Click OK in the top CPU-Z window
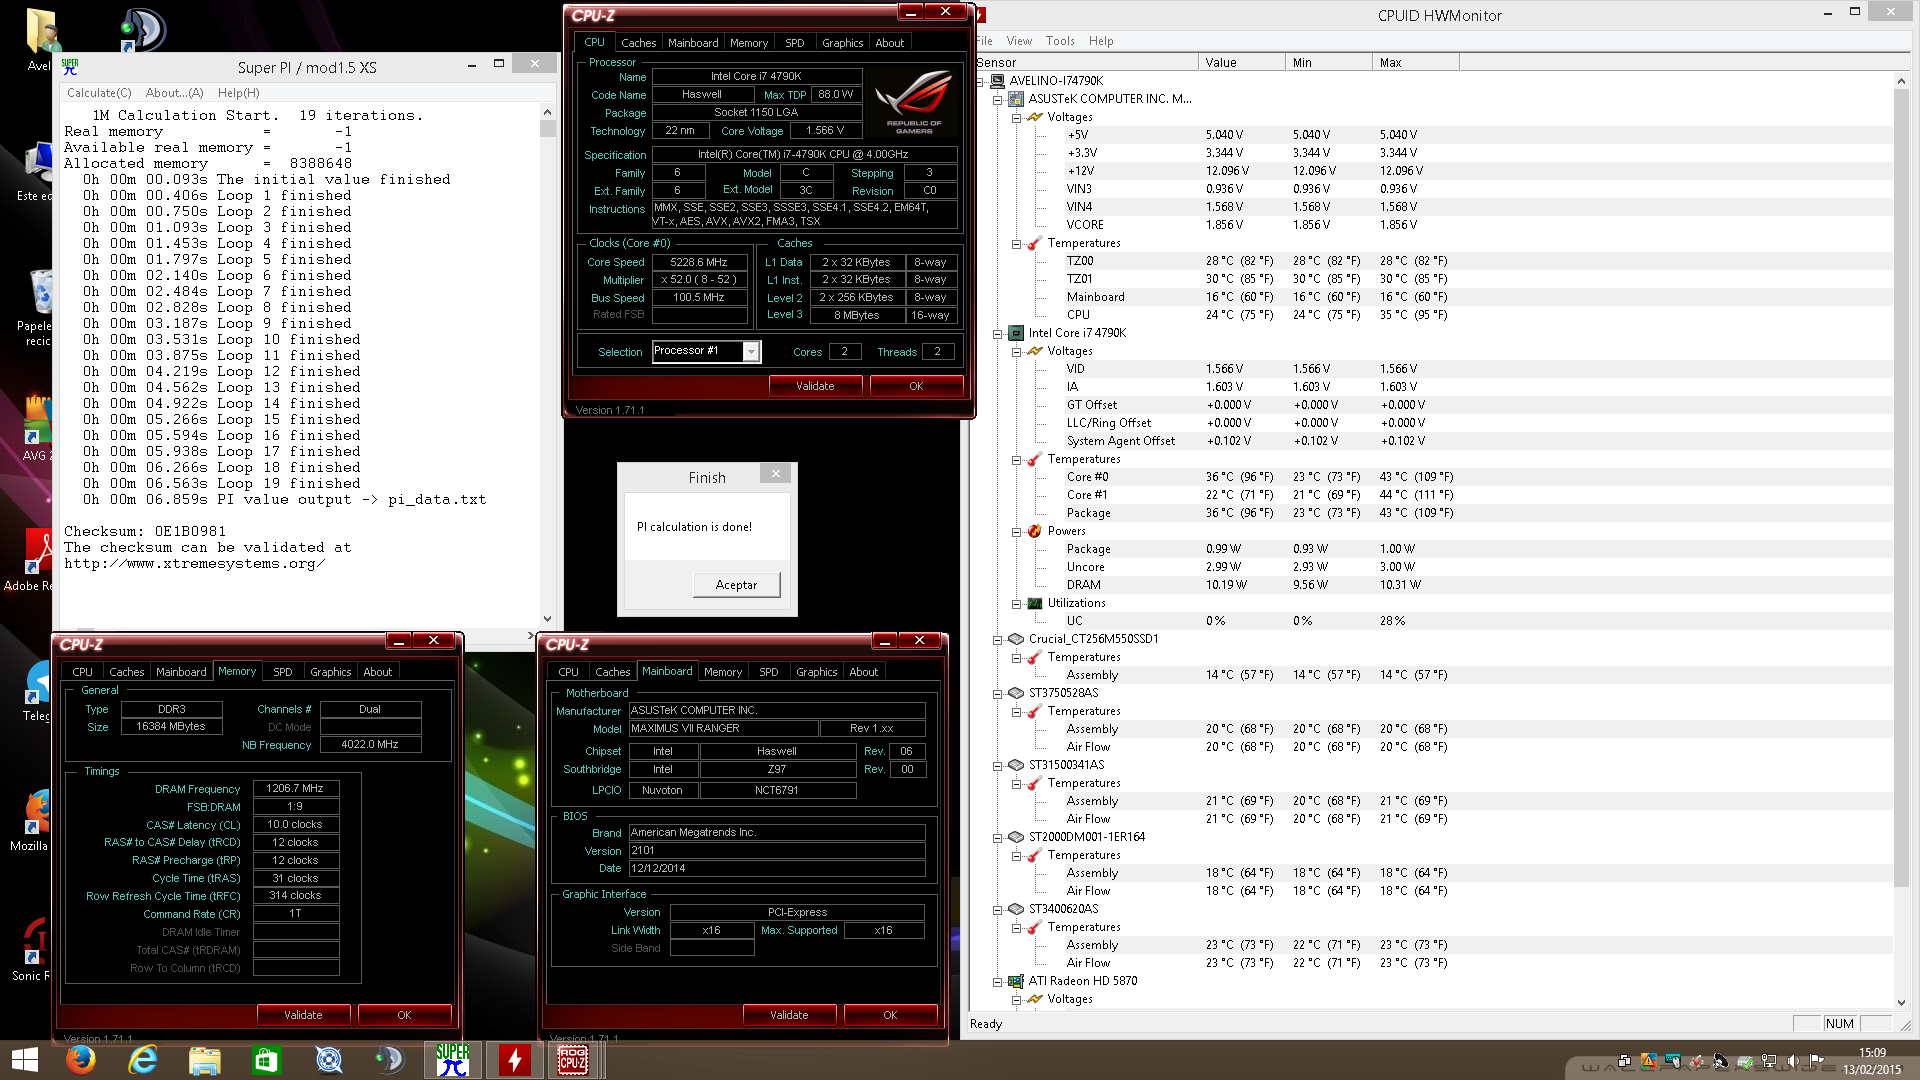This screenshot has width=1920, height=1080. pos(916,386)
